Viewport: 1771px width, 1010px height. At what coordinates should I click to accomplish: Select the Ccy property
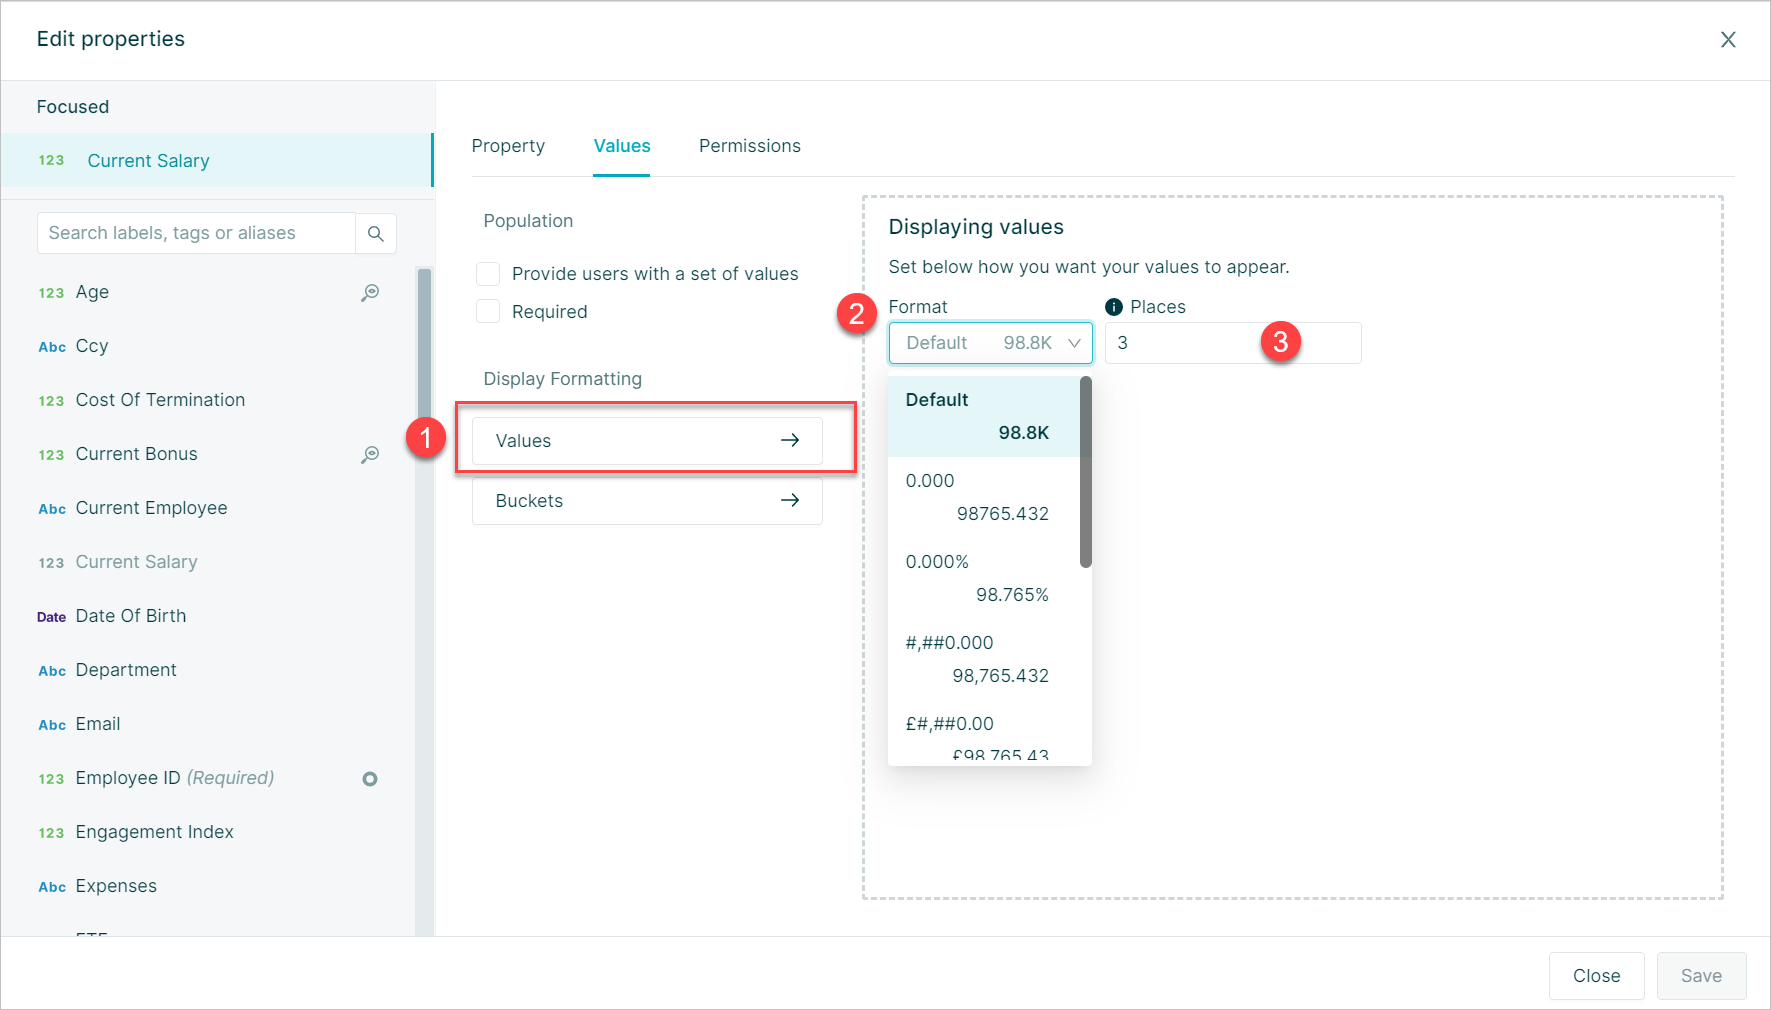[x=208, y=346]
